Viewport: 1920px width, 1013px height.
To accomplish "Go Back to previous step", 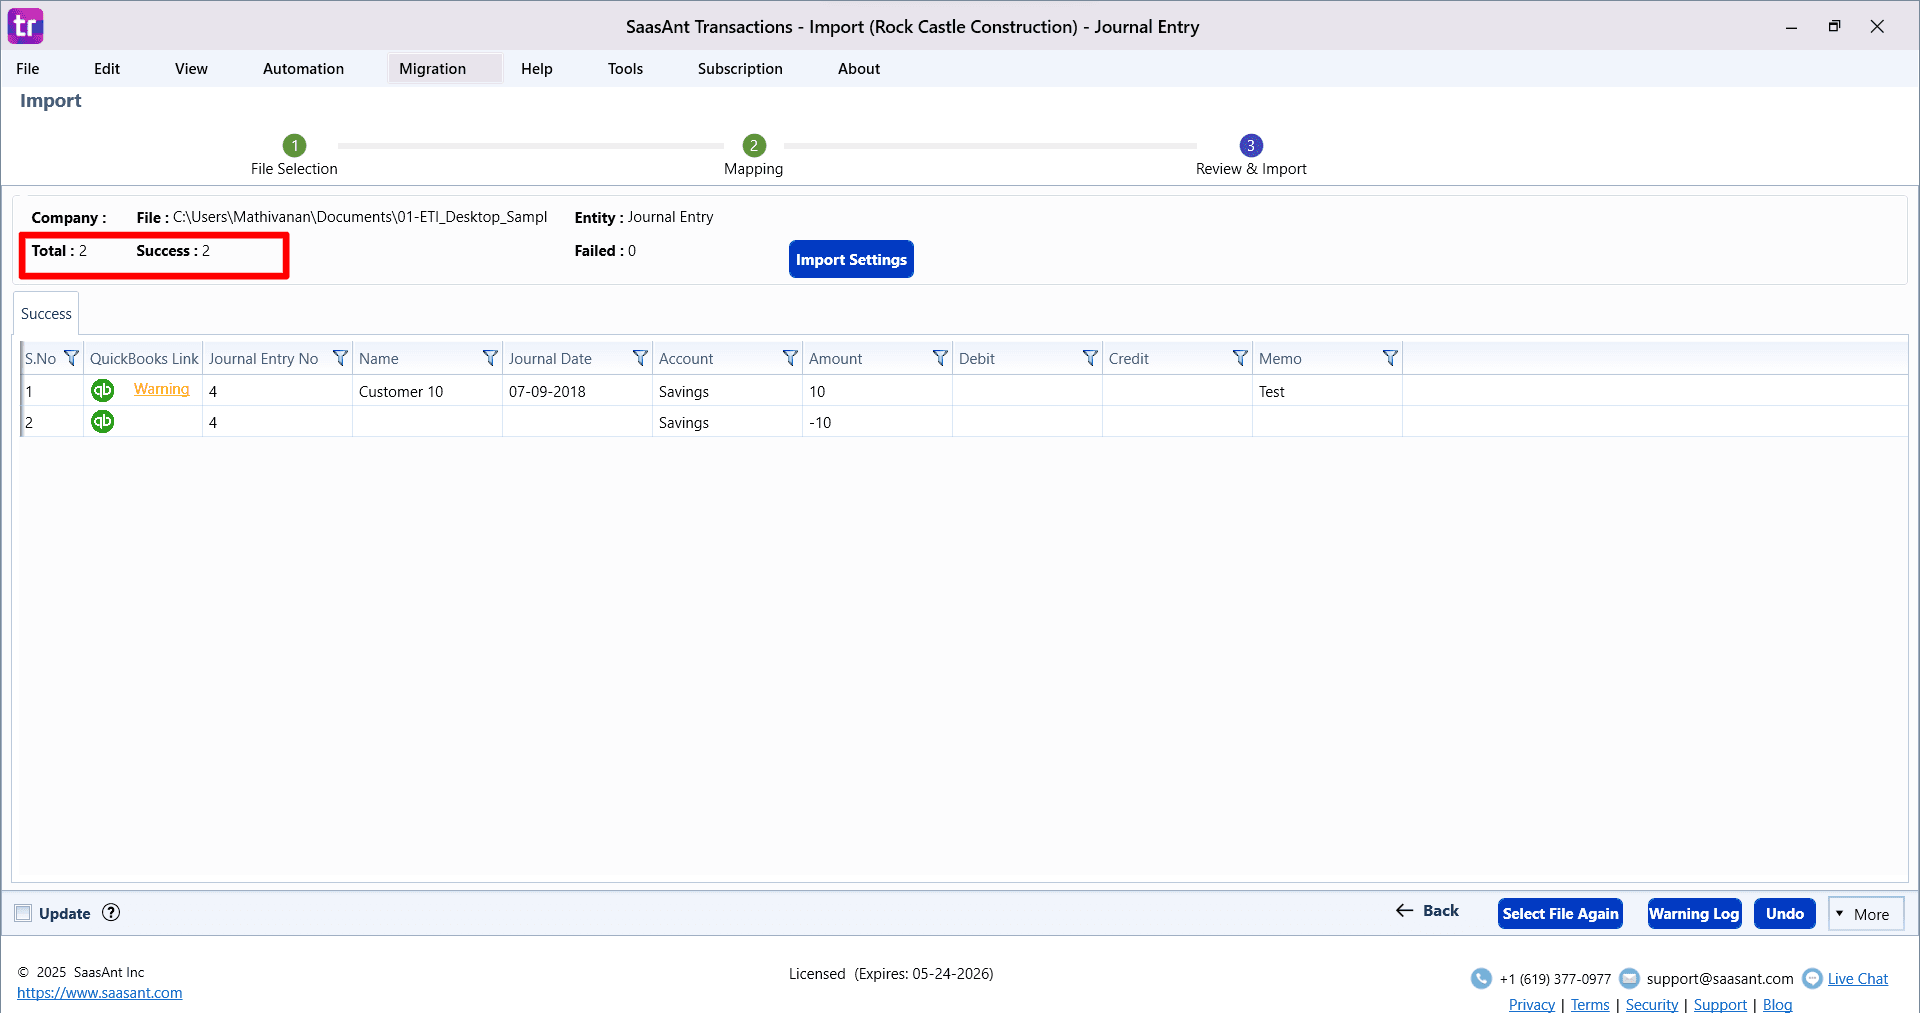I will (1427, 911).
